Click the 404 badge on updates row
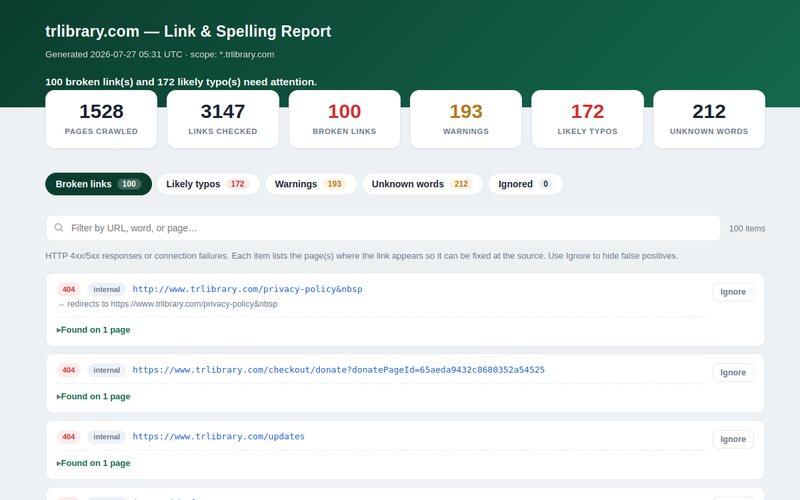 coord(68,437)
